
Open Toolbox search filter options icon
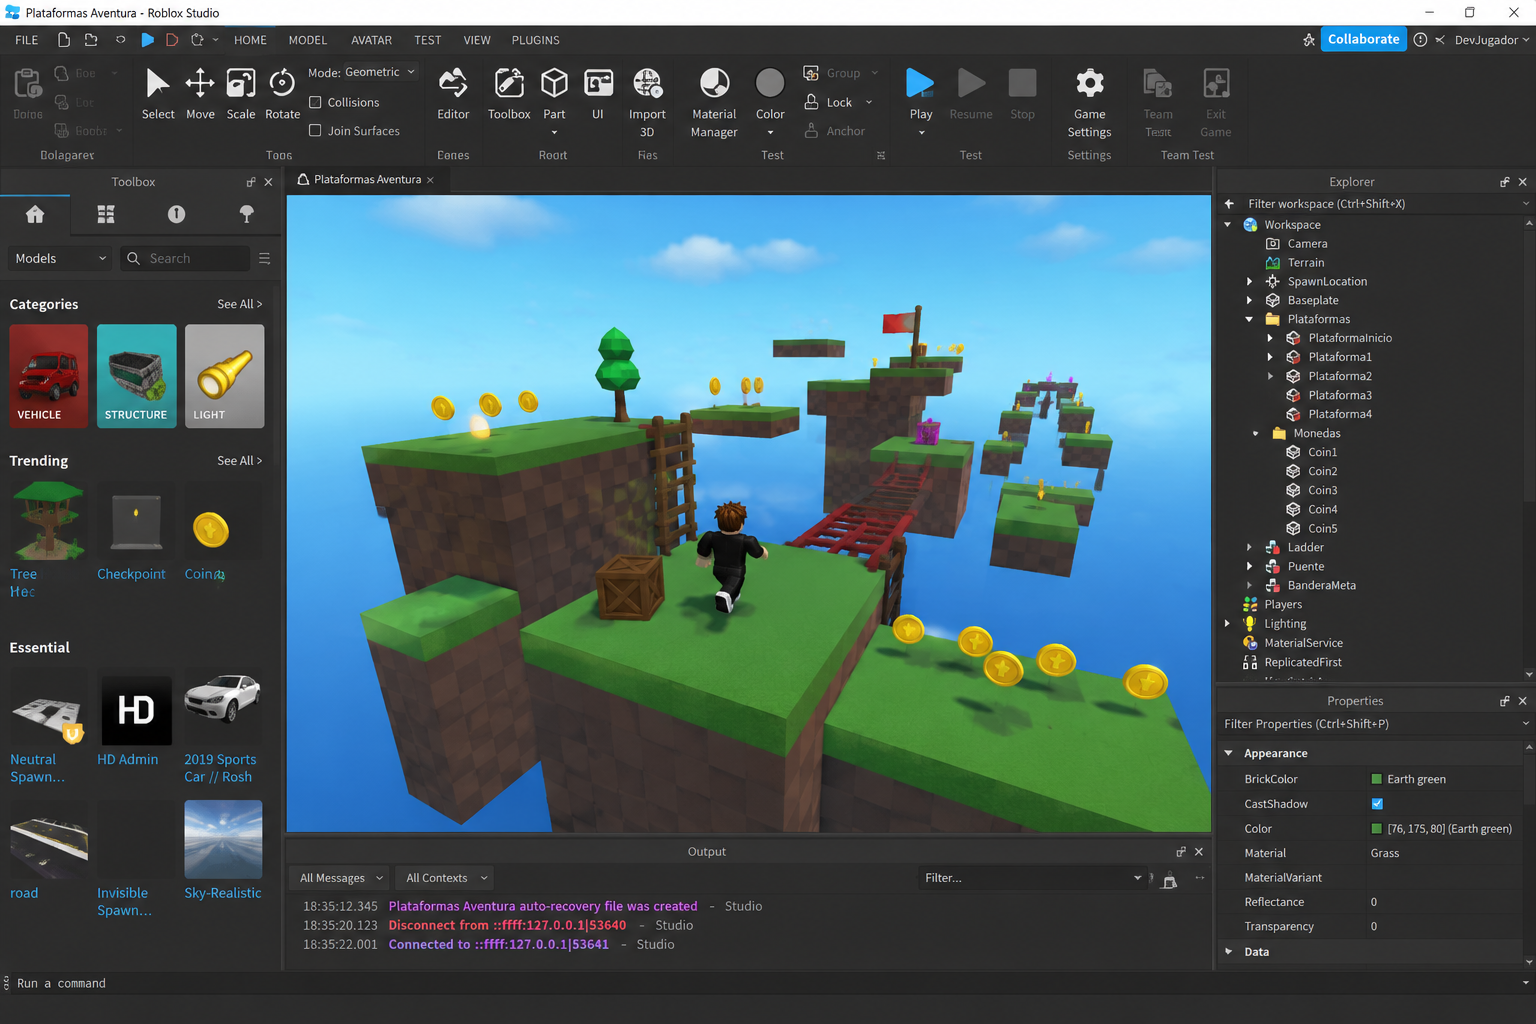click(x=265, y=258)
